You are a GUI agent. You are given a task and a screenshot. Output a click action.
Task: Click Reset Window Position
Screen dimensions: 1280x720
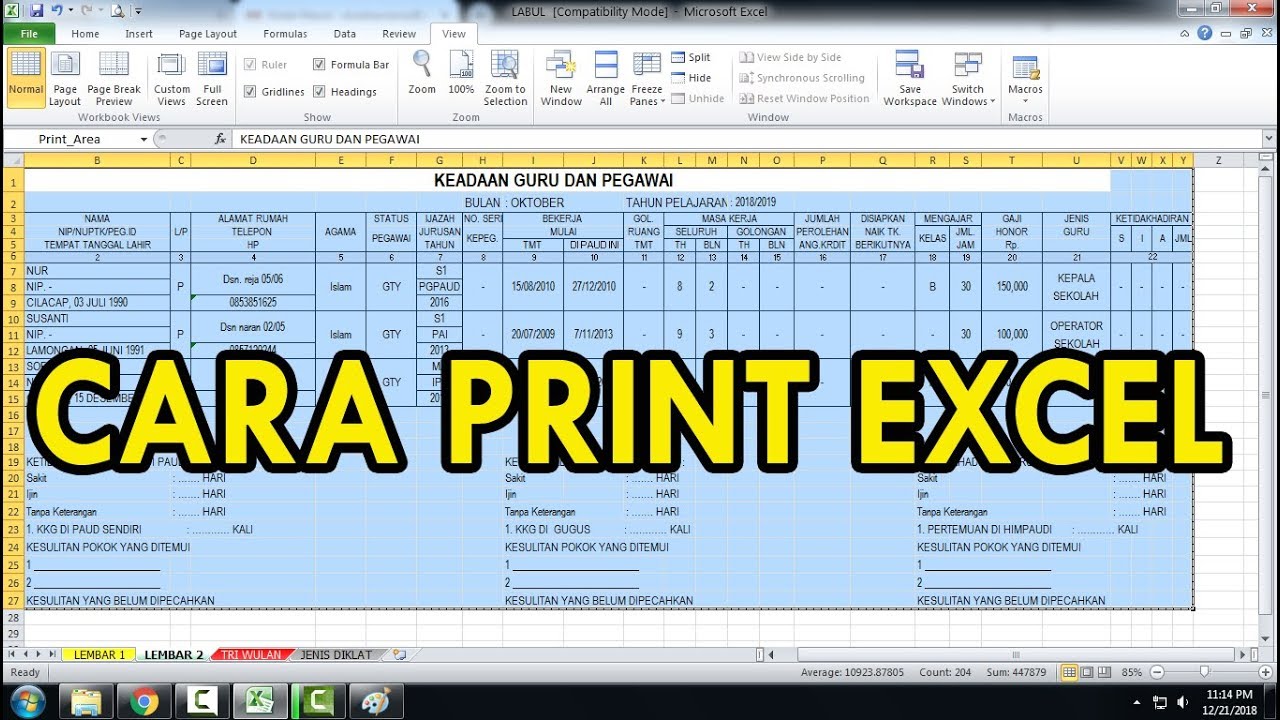pos(805,98)
